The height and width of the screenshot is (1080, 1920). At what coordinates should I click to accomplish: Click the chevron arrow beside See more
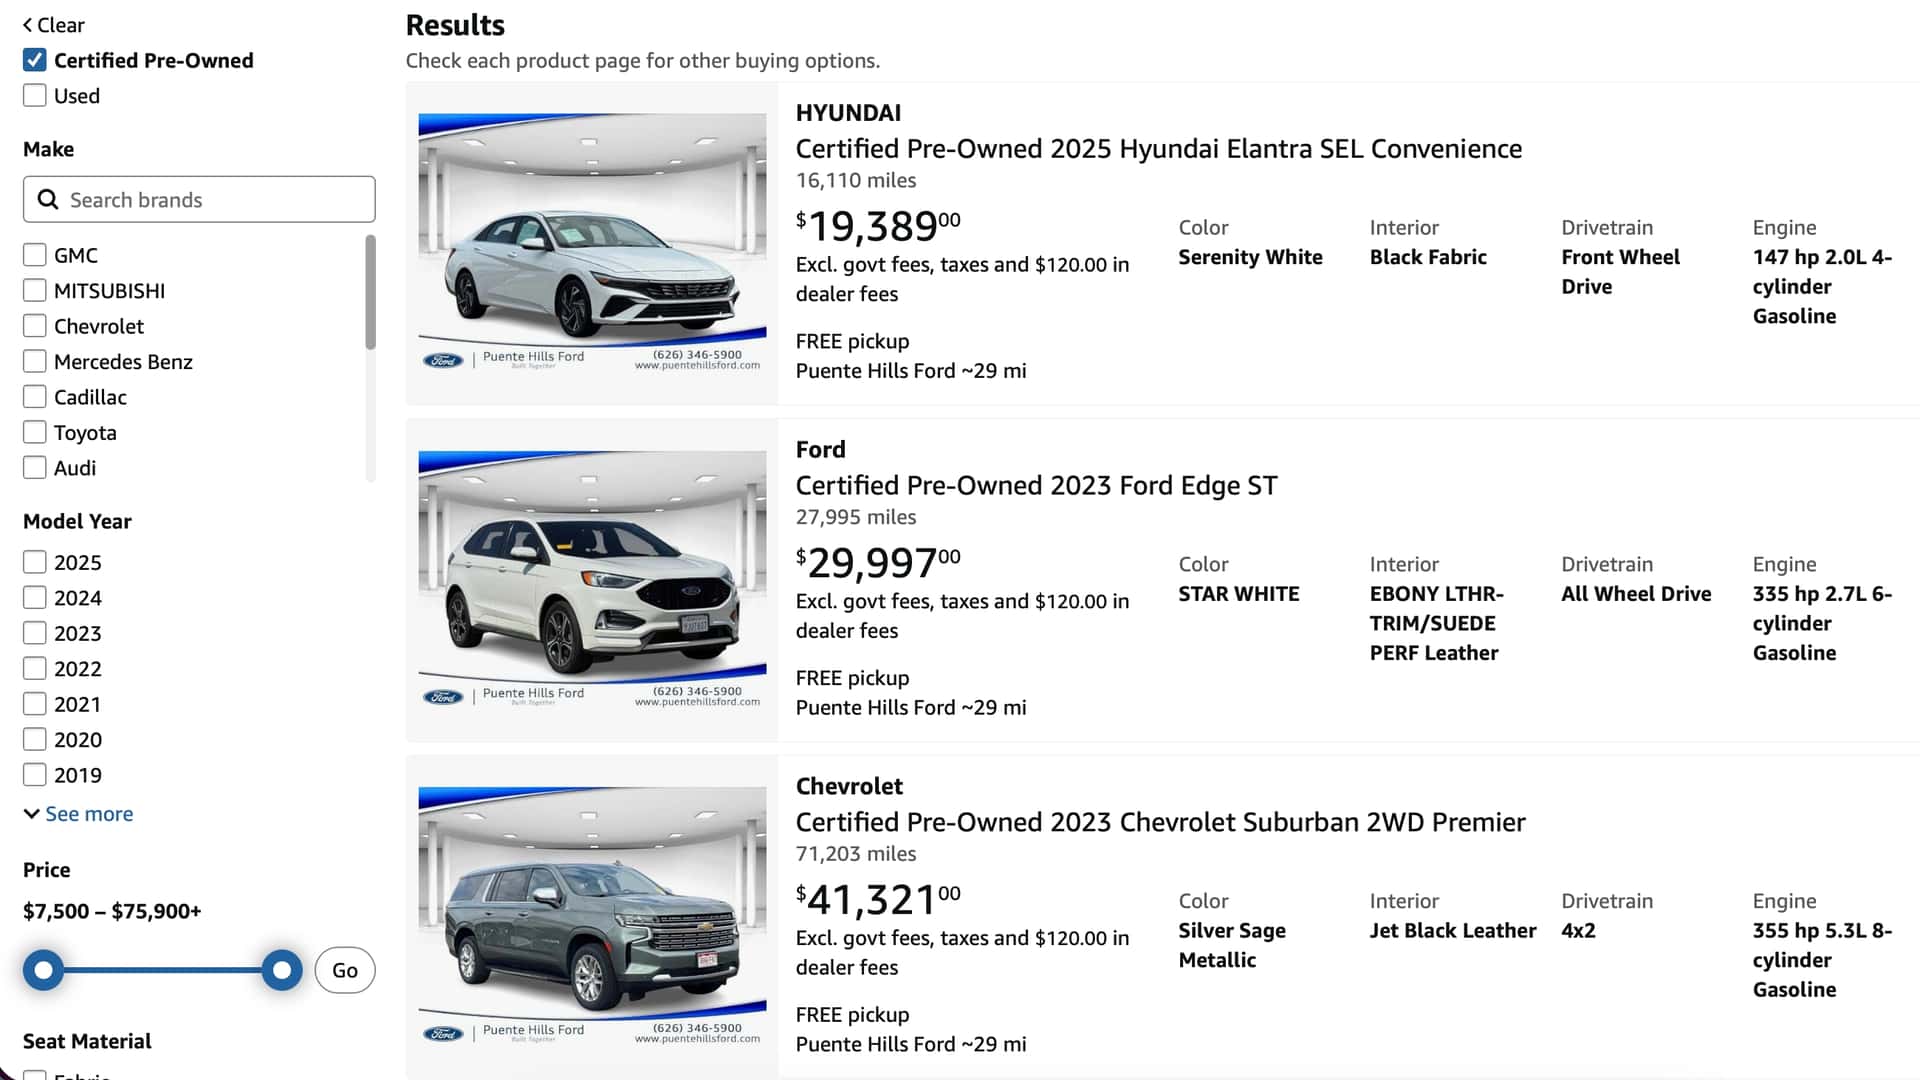31,814
